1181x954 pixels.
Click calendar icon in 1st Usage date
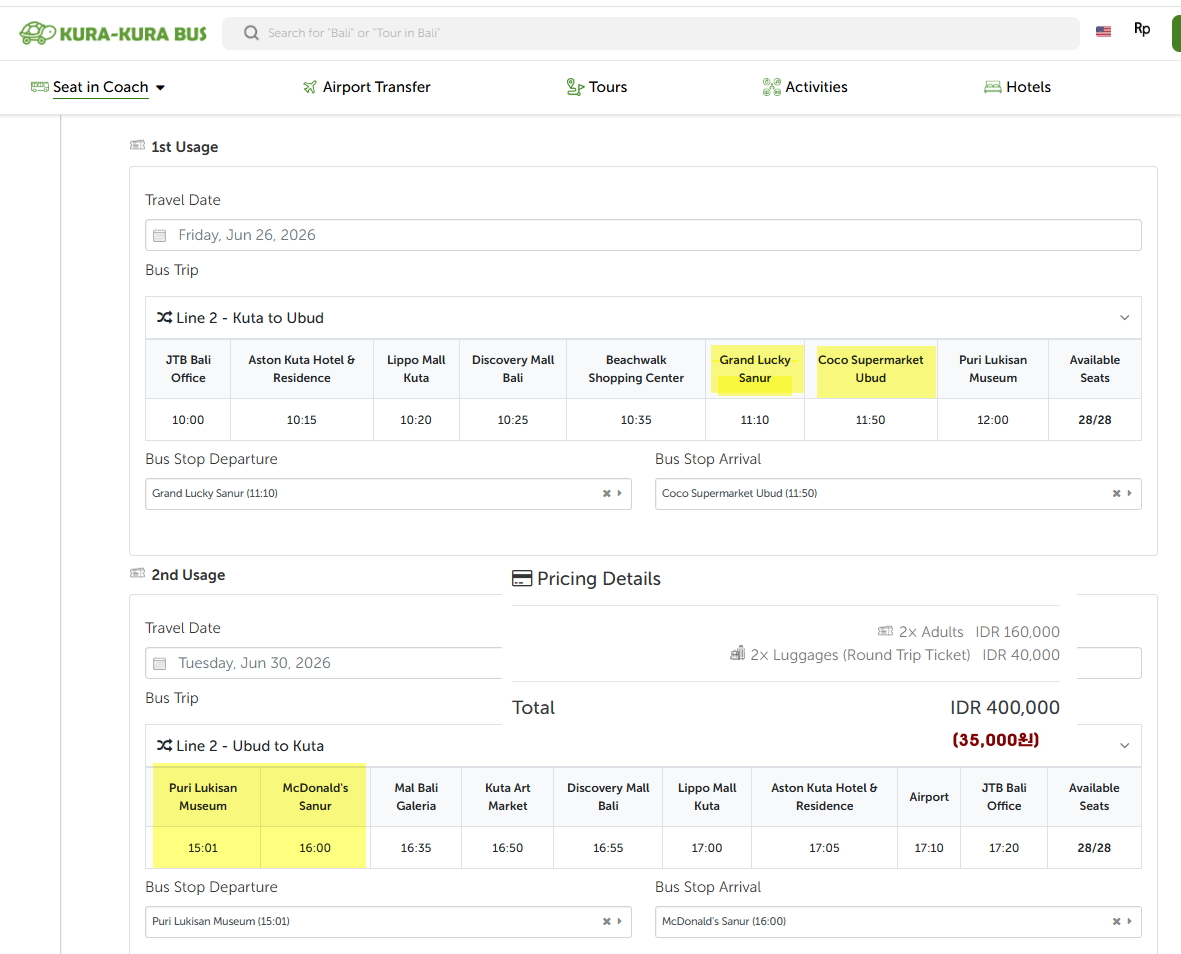pos(160,236)
